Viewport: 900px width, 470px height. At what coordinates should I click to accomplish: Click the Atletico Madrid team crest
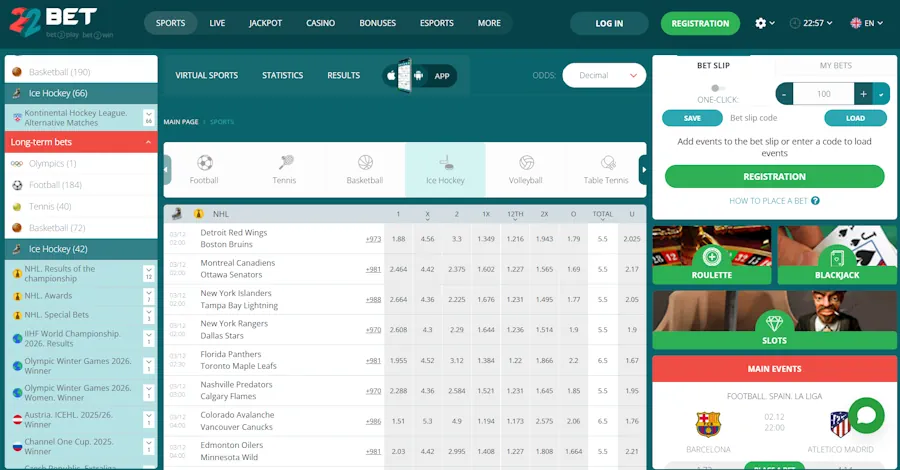[x=840, y=425]
